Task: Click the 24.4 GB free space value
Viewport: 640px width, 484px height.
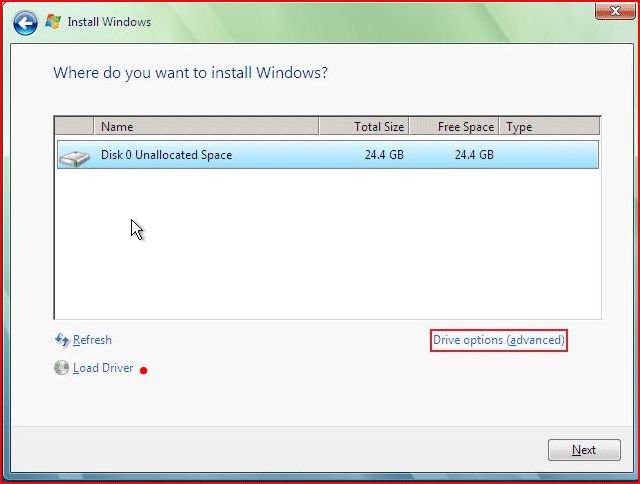Action: click(474, 155)
